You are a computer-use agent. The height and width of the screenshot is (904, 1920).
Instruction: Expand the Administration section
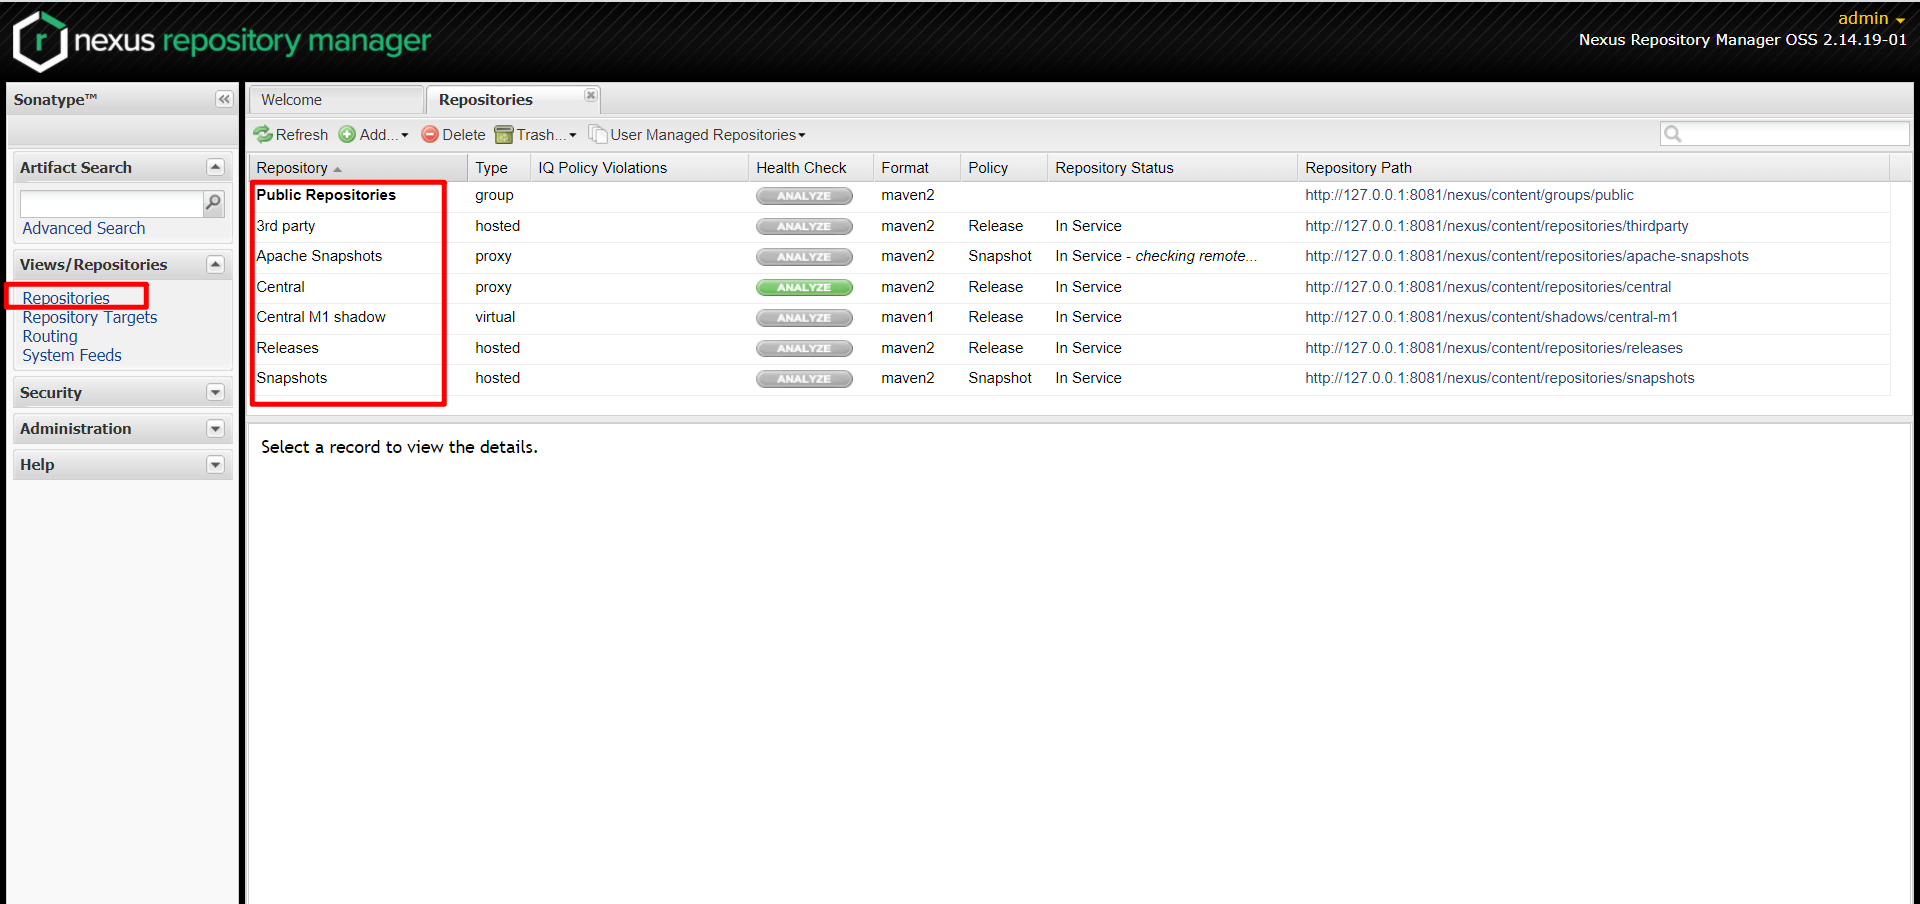(x=215, y=428)
